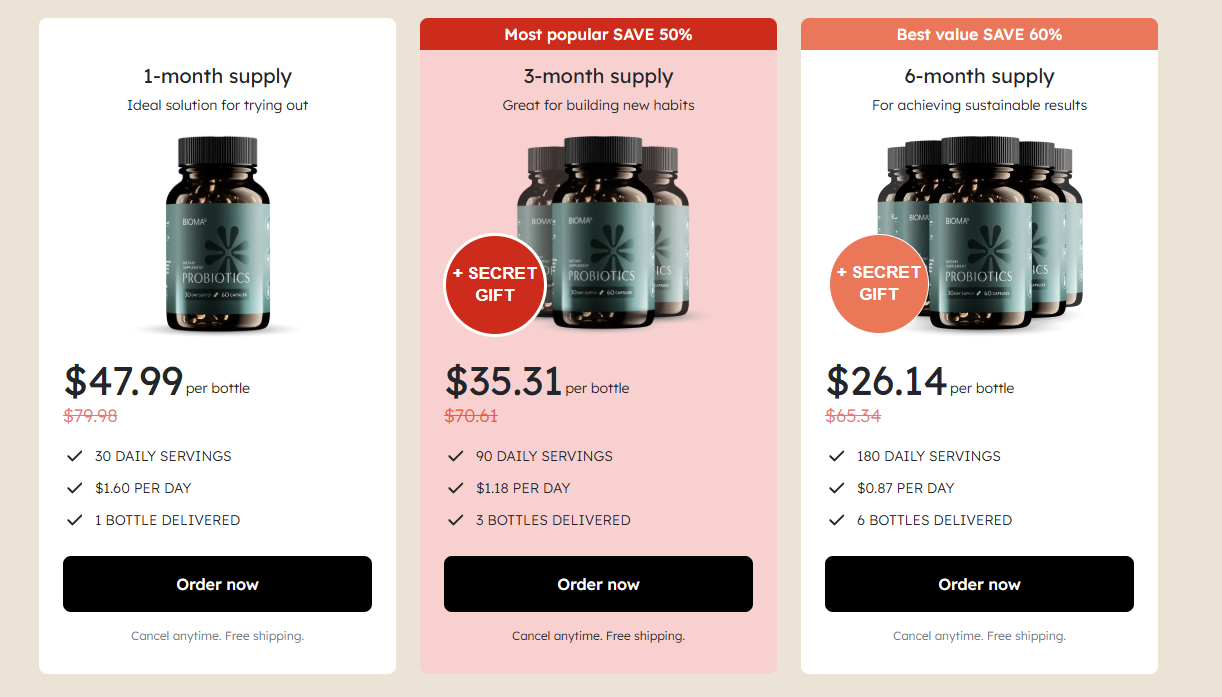Click the six-bottle product image
This screenshot has width=1222, height=697.
pyautogui.click(x=980, y=232)
